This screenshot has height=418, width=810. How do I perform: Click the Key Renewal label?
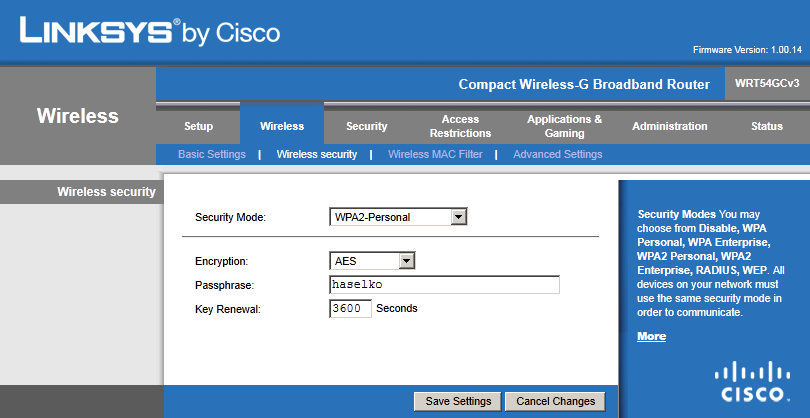228,309
